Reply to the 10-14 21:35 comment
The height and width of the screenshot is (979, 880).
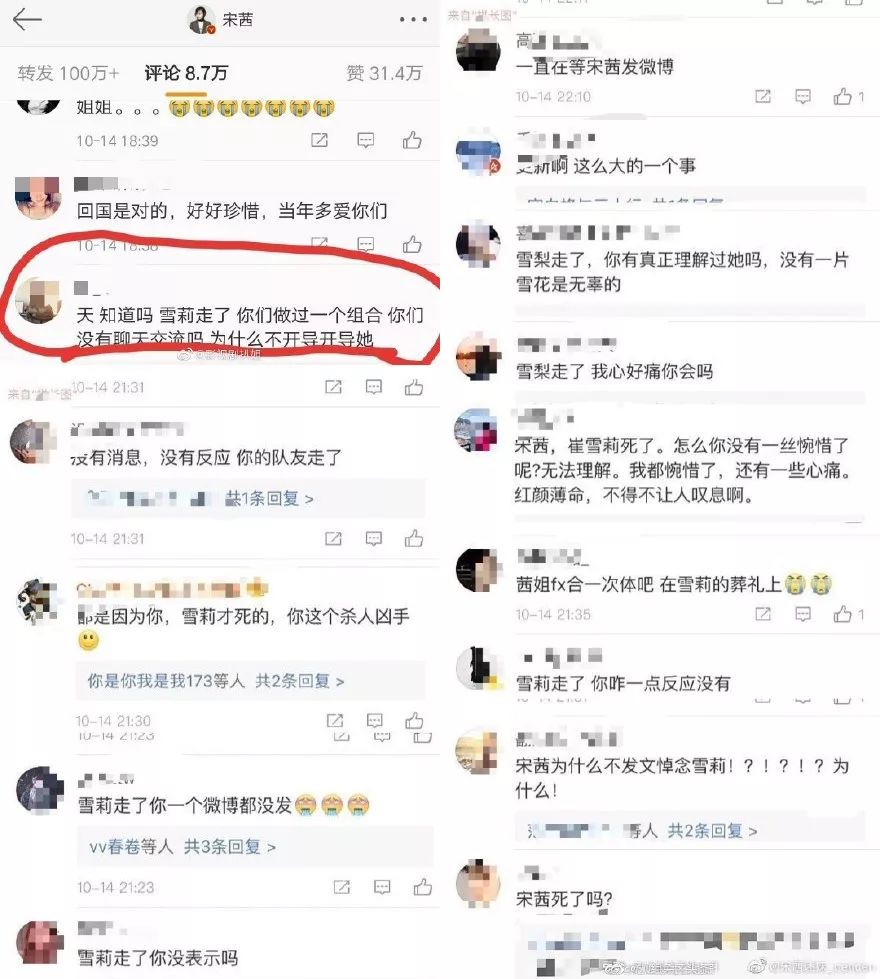(x=803, y=614)
